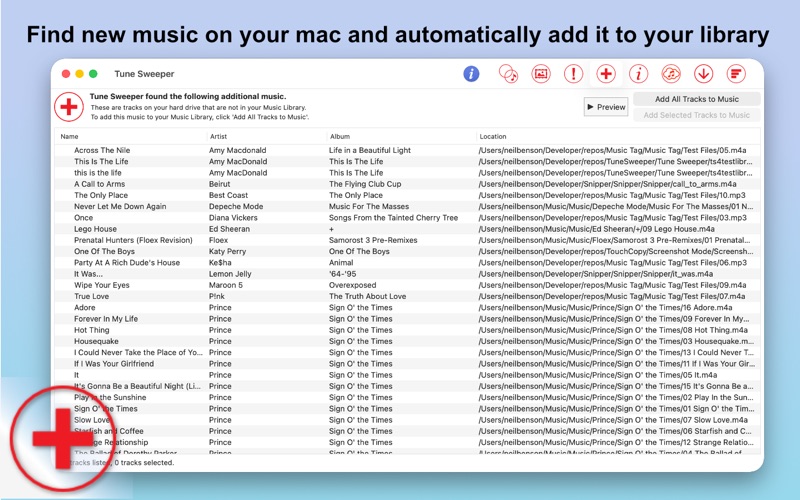The image size is (800, 500).
Task: Click the location path ending '05 It.m4a'
Action: 597,375
